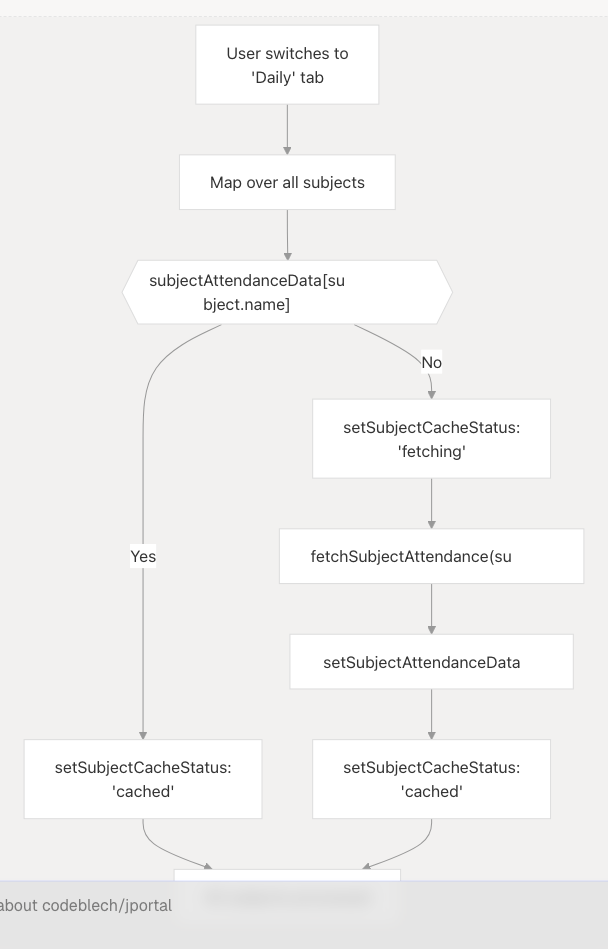Click the fetchSubjectAttendance node
The width and height of the screenshot is (608, 949).
pos(431,556)
